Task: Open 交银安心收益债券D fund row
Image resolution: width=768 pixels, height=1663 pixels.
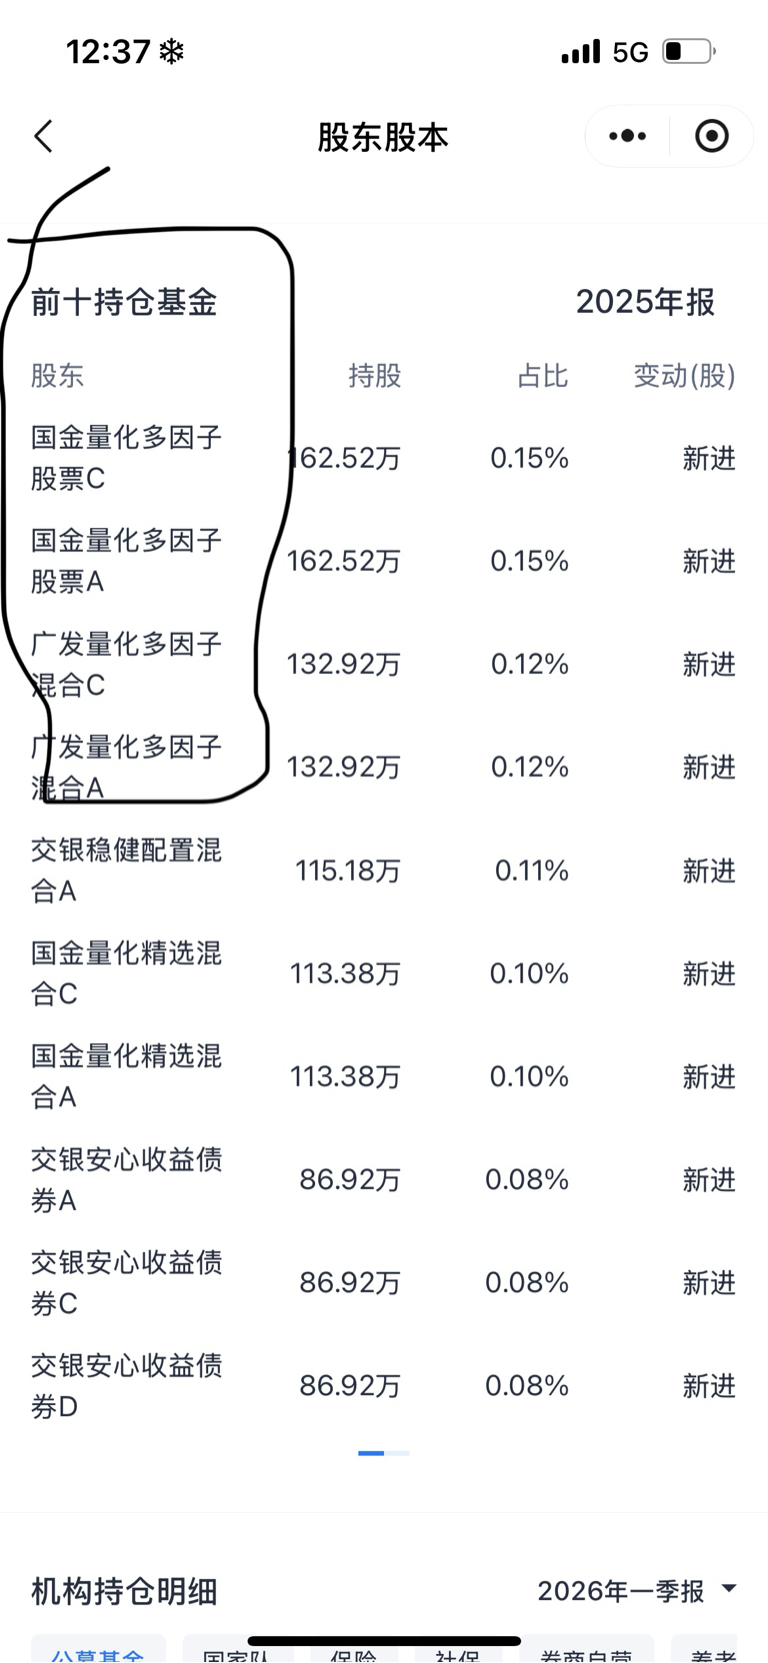Action: pos(384,1386)
